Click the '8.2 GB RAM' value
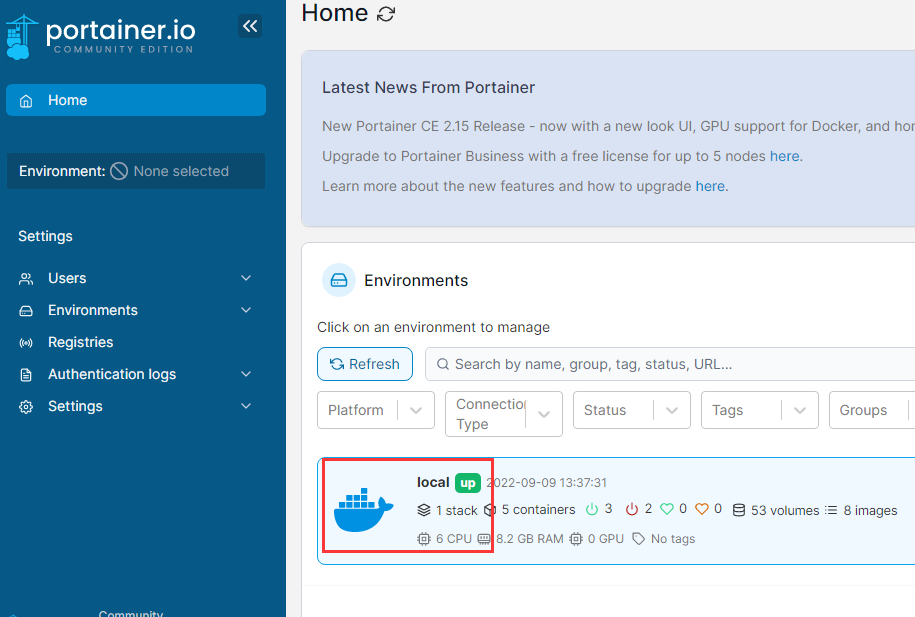The width and height of the screenshot is (915, 617). pyautogui.click(x=530, y=539)
